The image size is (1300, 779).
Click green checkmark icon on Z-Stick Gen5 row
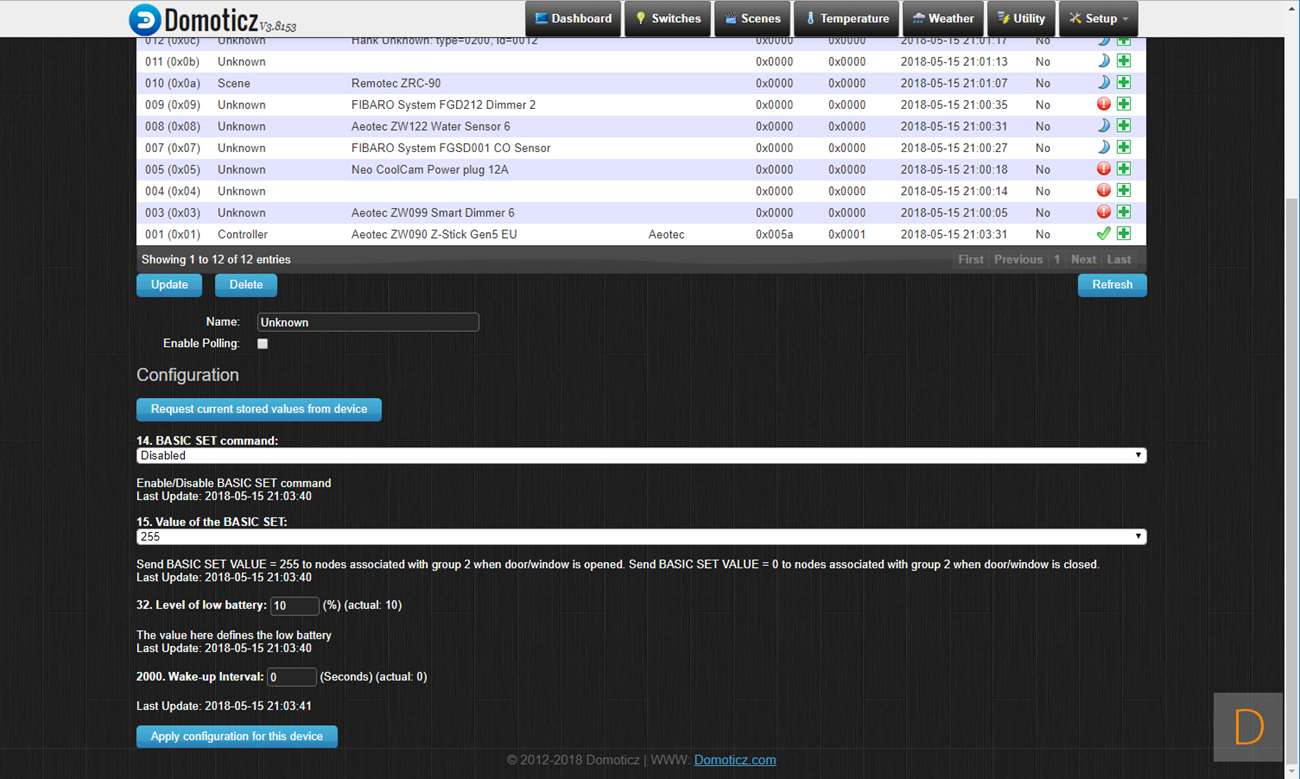[1104, 234]
